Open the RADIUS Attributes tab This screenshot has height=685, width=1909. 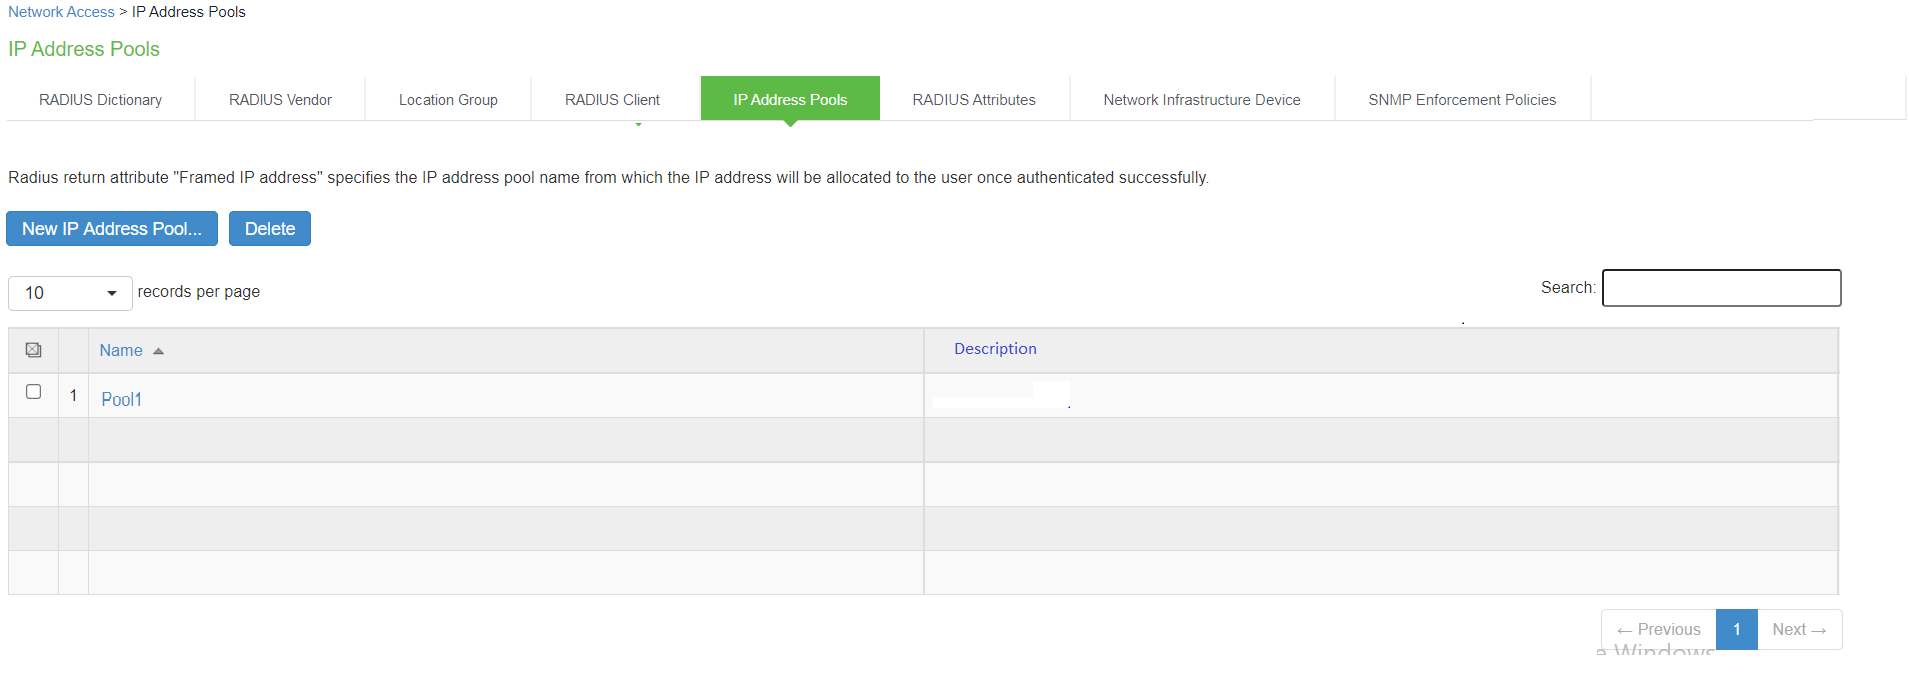point(974,100)
